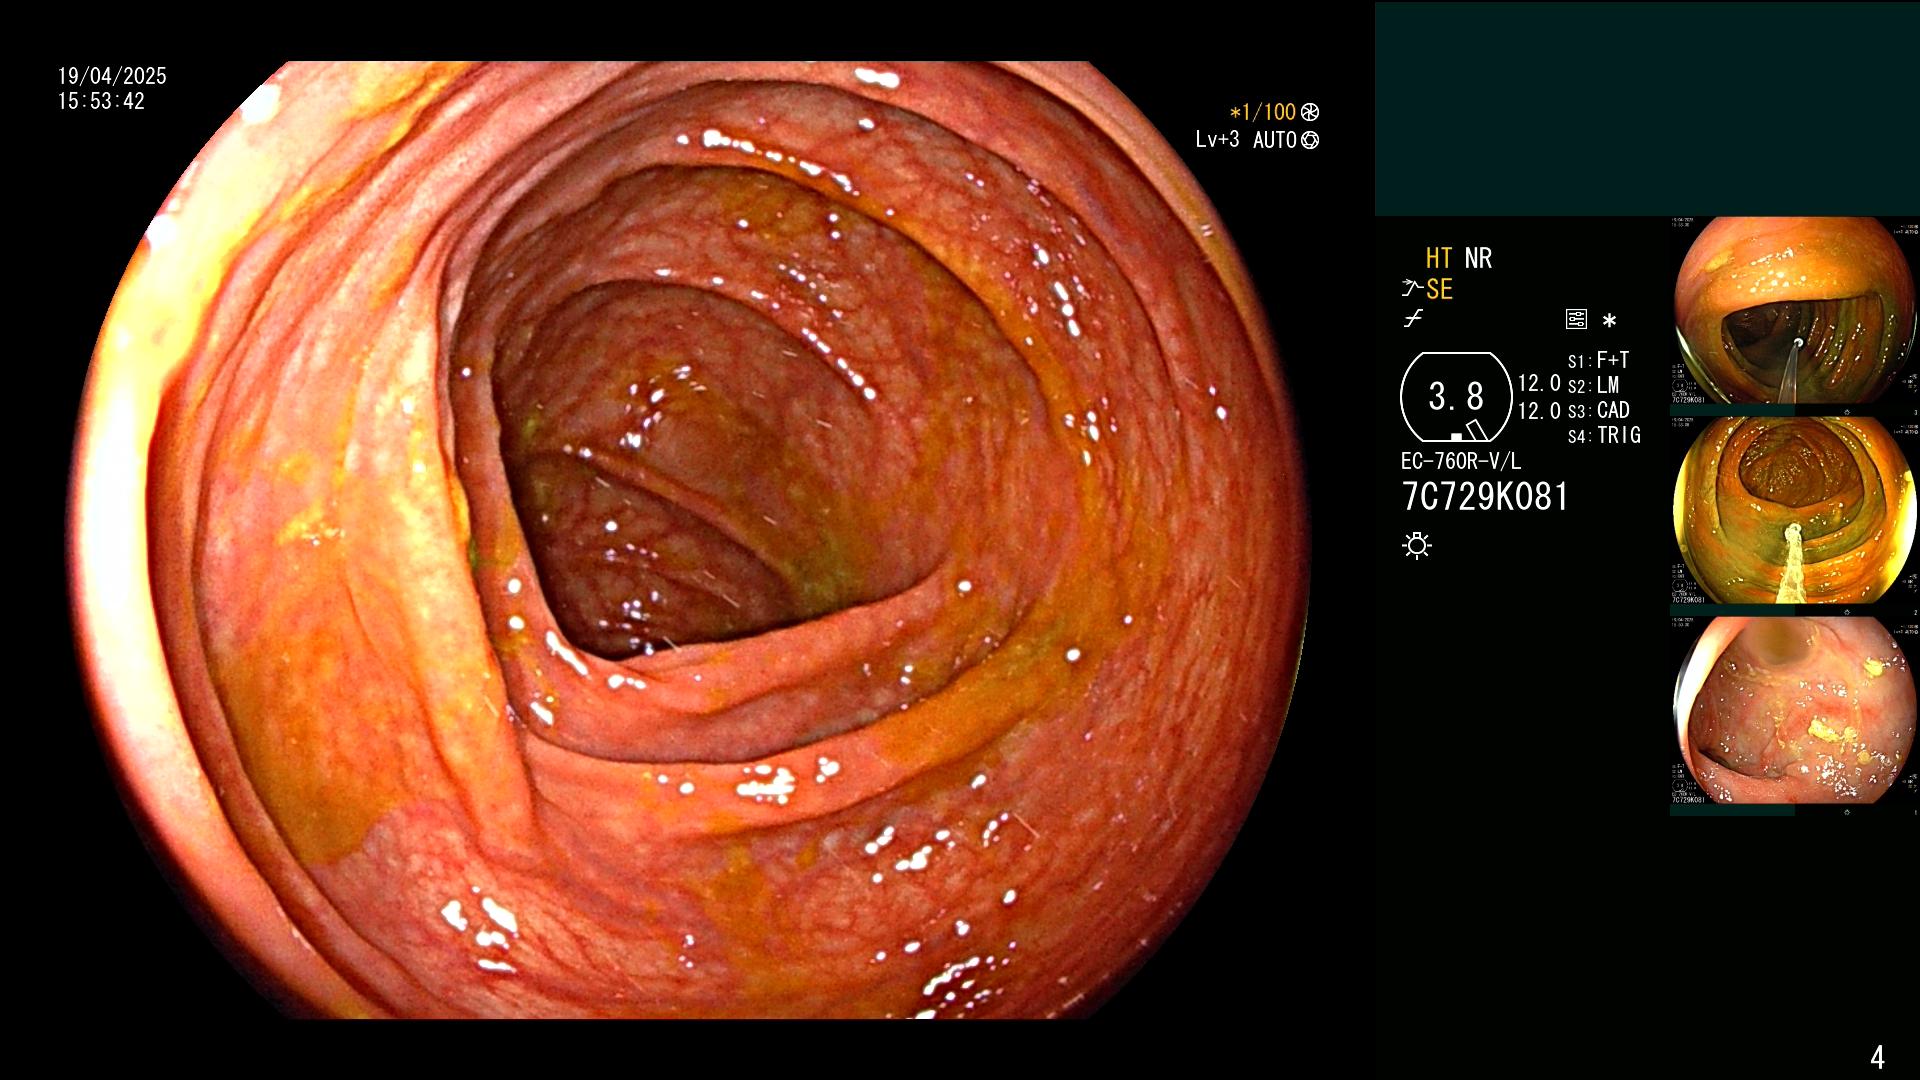
Task: Click the serial number 7C729K081
Action: tap(1485, 496)
